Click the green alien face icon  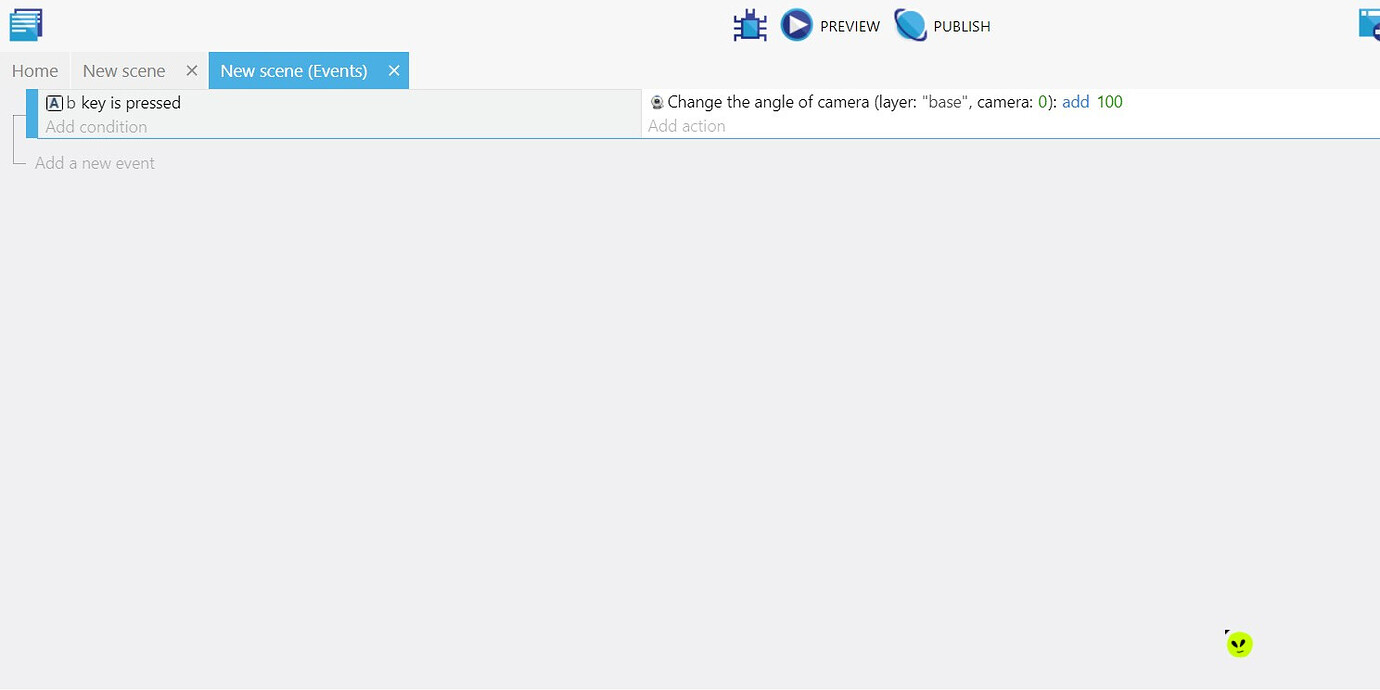tap(1240, 644)
